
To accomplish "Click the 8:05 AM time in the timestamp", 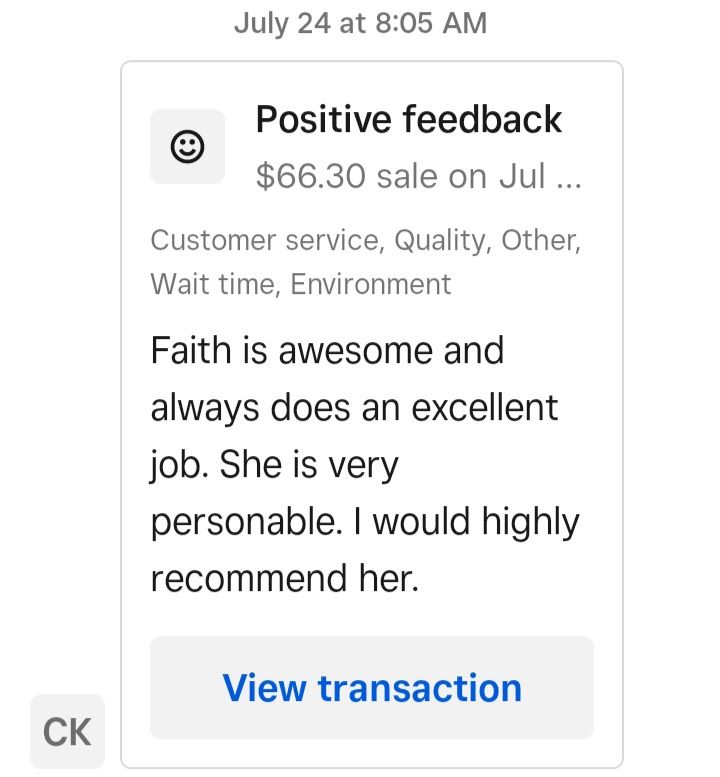I will (x=431, y=23).
